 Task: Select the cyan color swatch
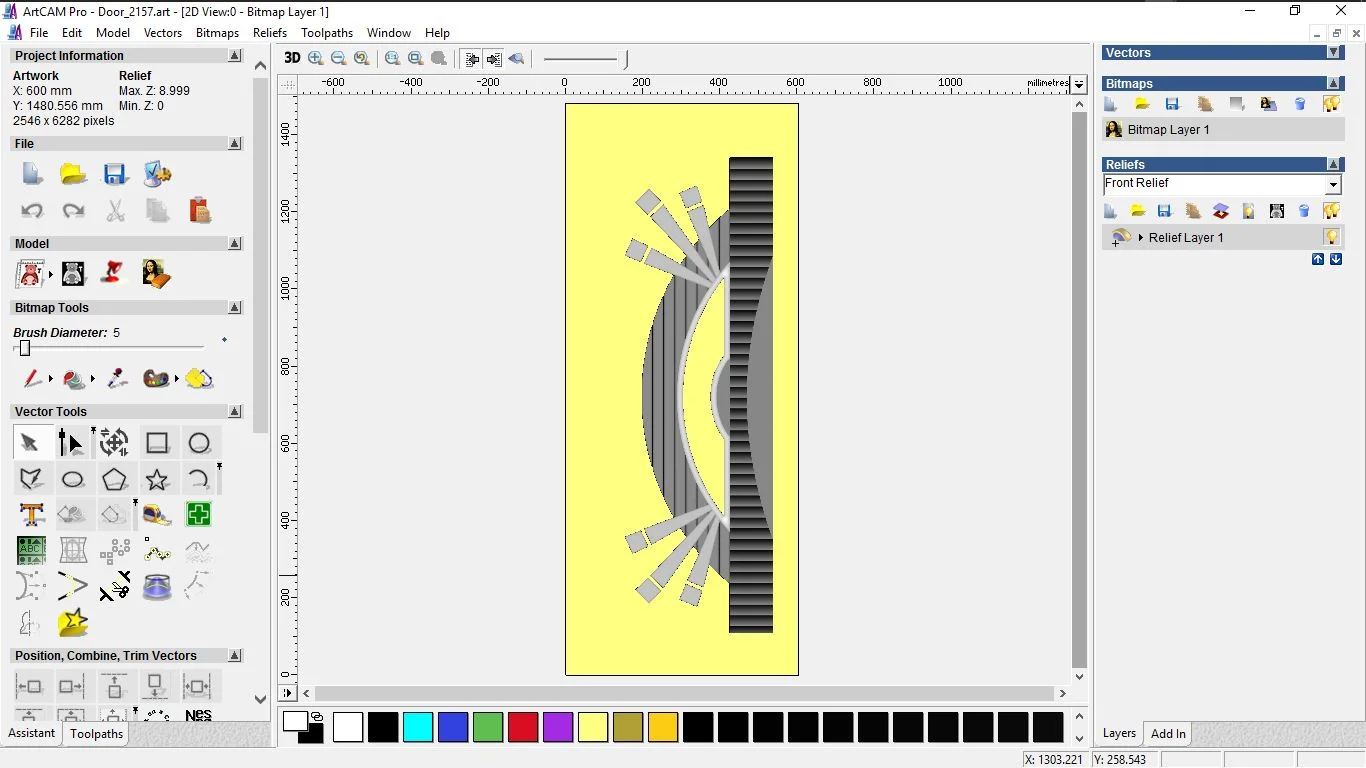click(418, 727)
